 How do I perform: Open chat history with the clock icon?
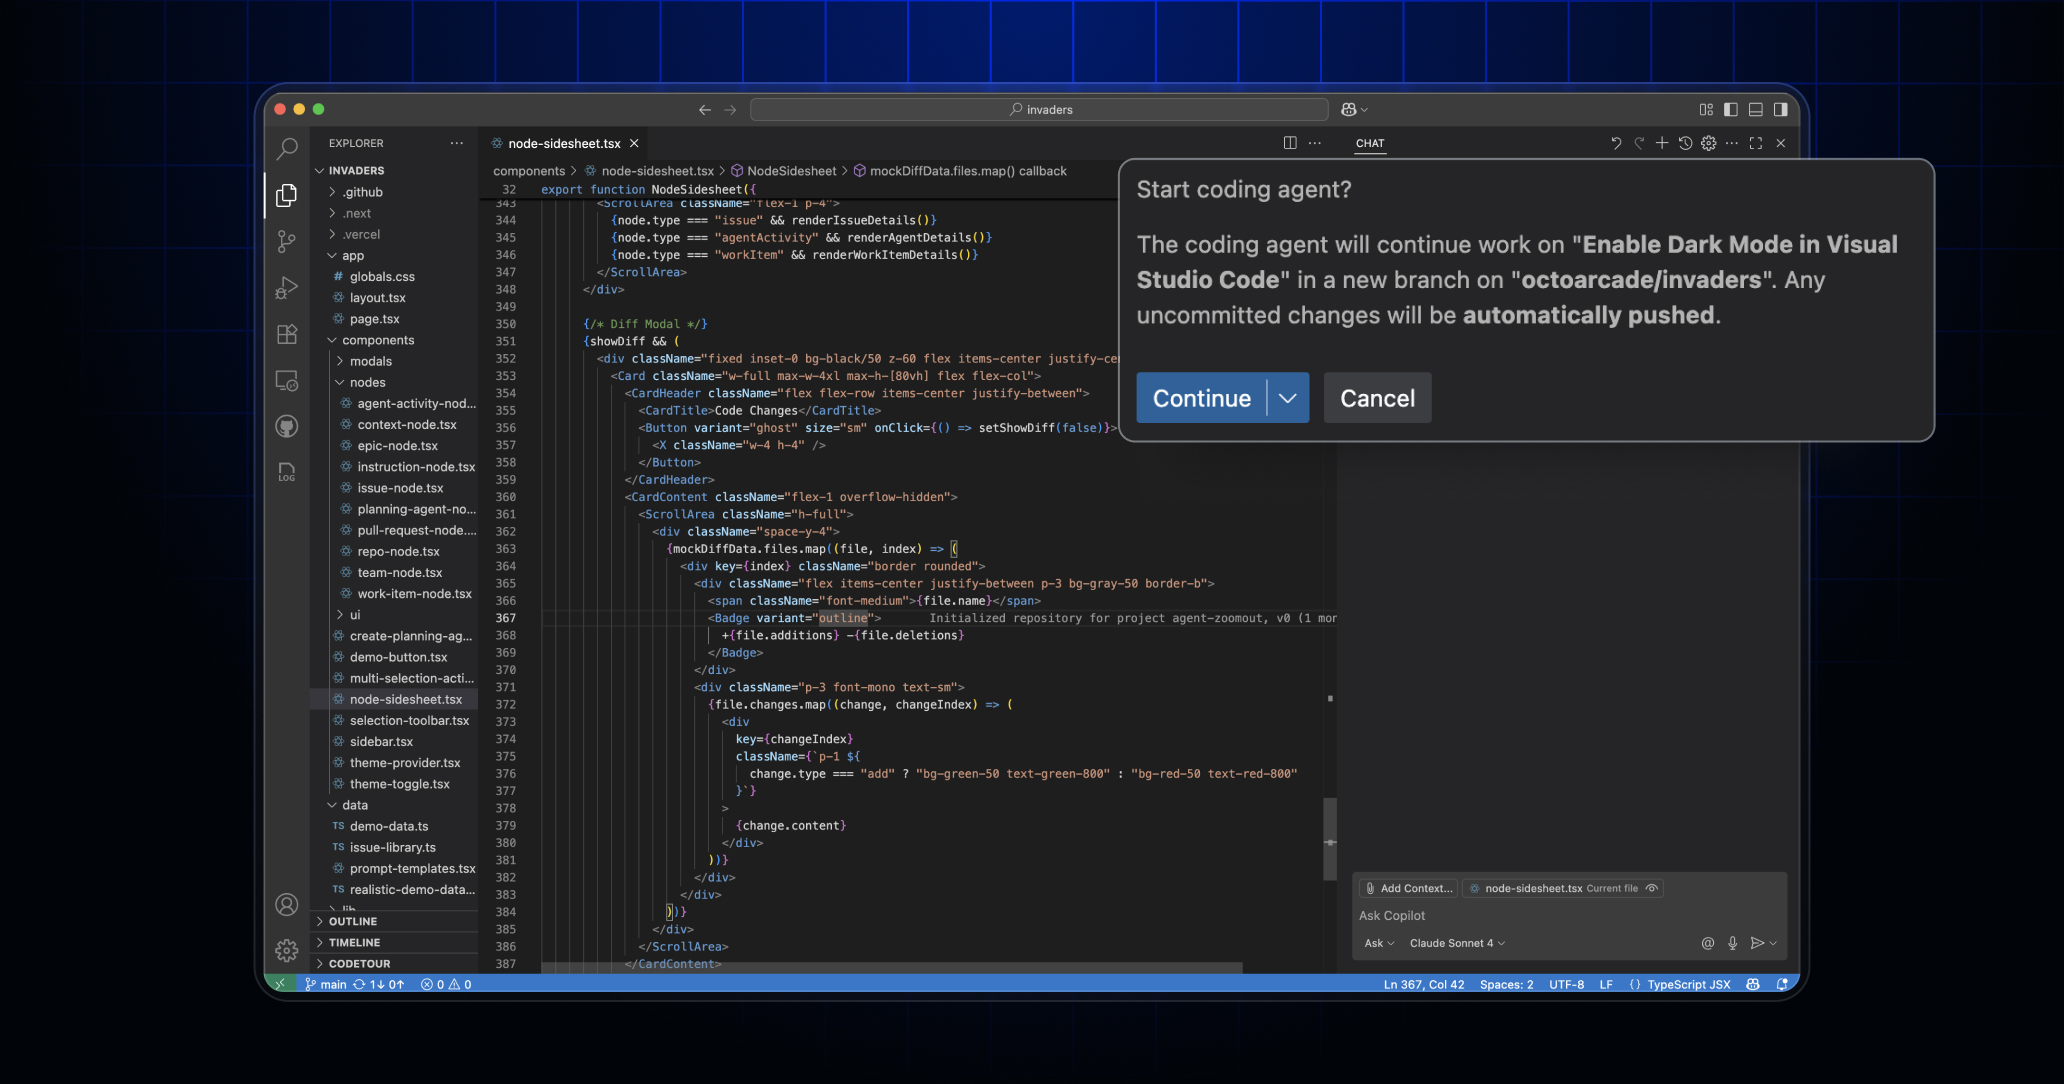1685,143
